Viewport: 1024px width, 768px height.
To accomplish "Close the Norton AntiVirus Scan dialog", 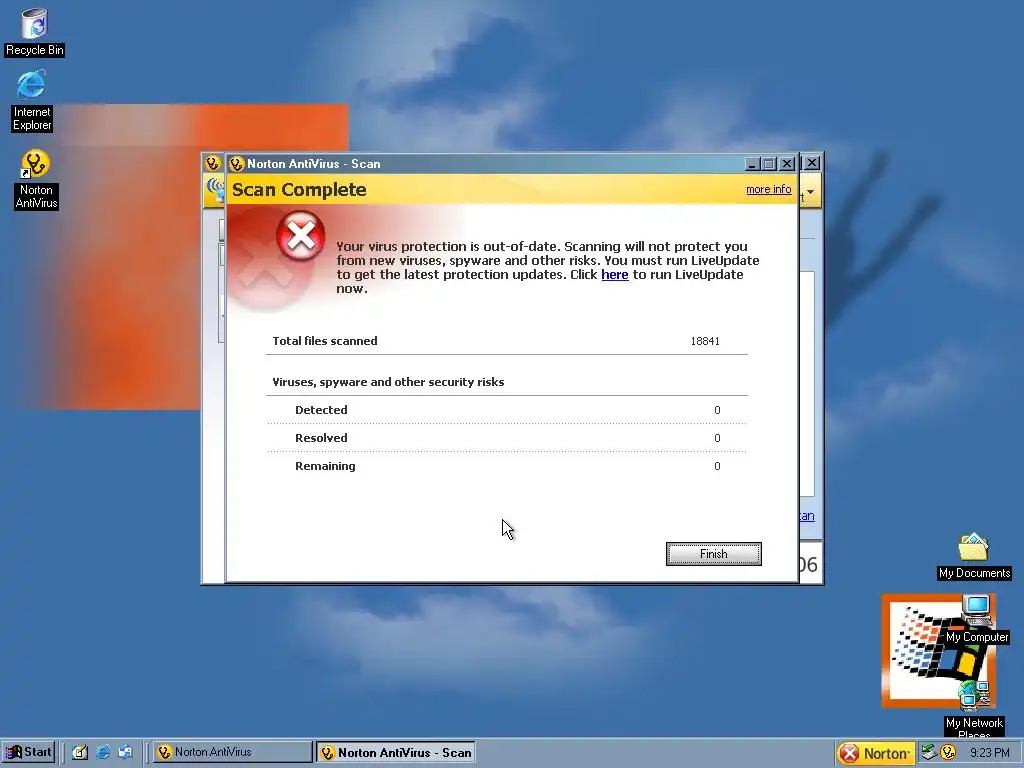I will [787, 164].
